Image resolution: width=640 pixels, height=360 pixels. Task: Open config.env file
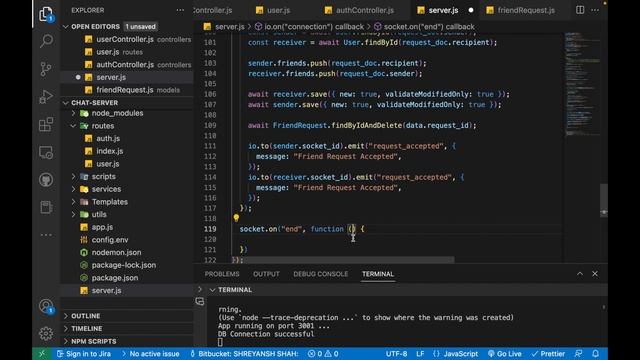point(109,240)
